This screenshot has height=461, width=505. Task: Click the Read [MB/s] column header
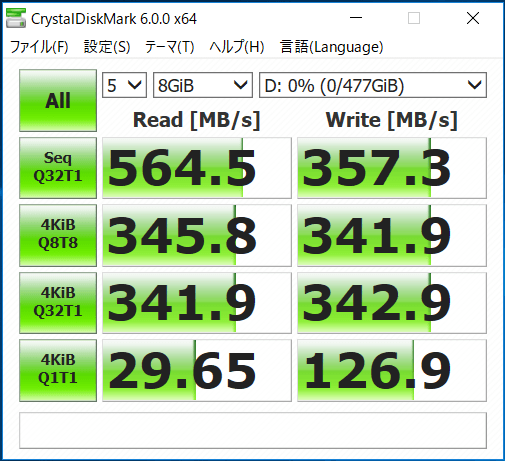pos(197,120)
